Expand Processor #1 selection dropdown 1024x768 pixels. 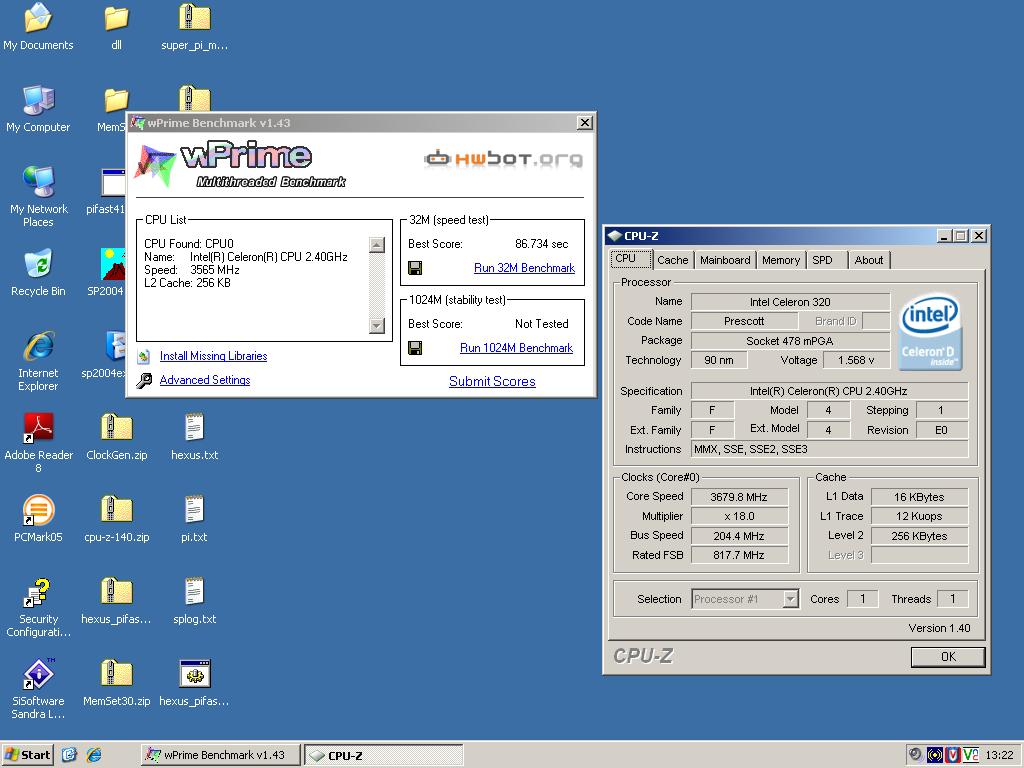(791, 599)
